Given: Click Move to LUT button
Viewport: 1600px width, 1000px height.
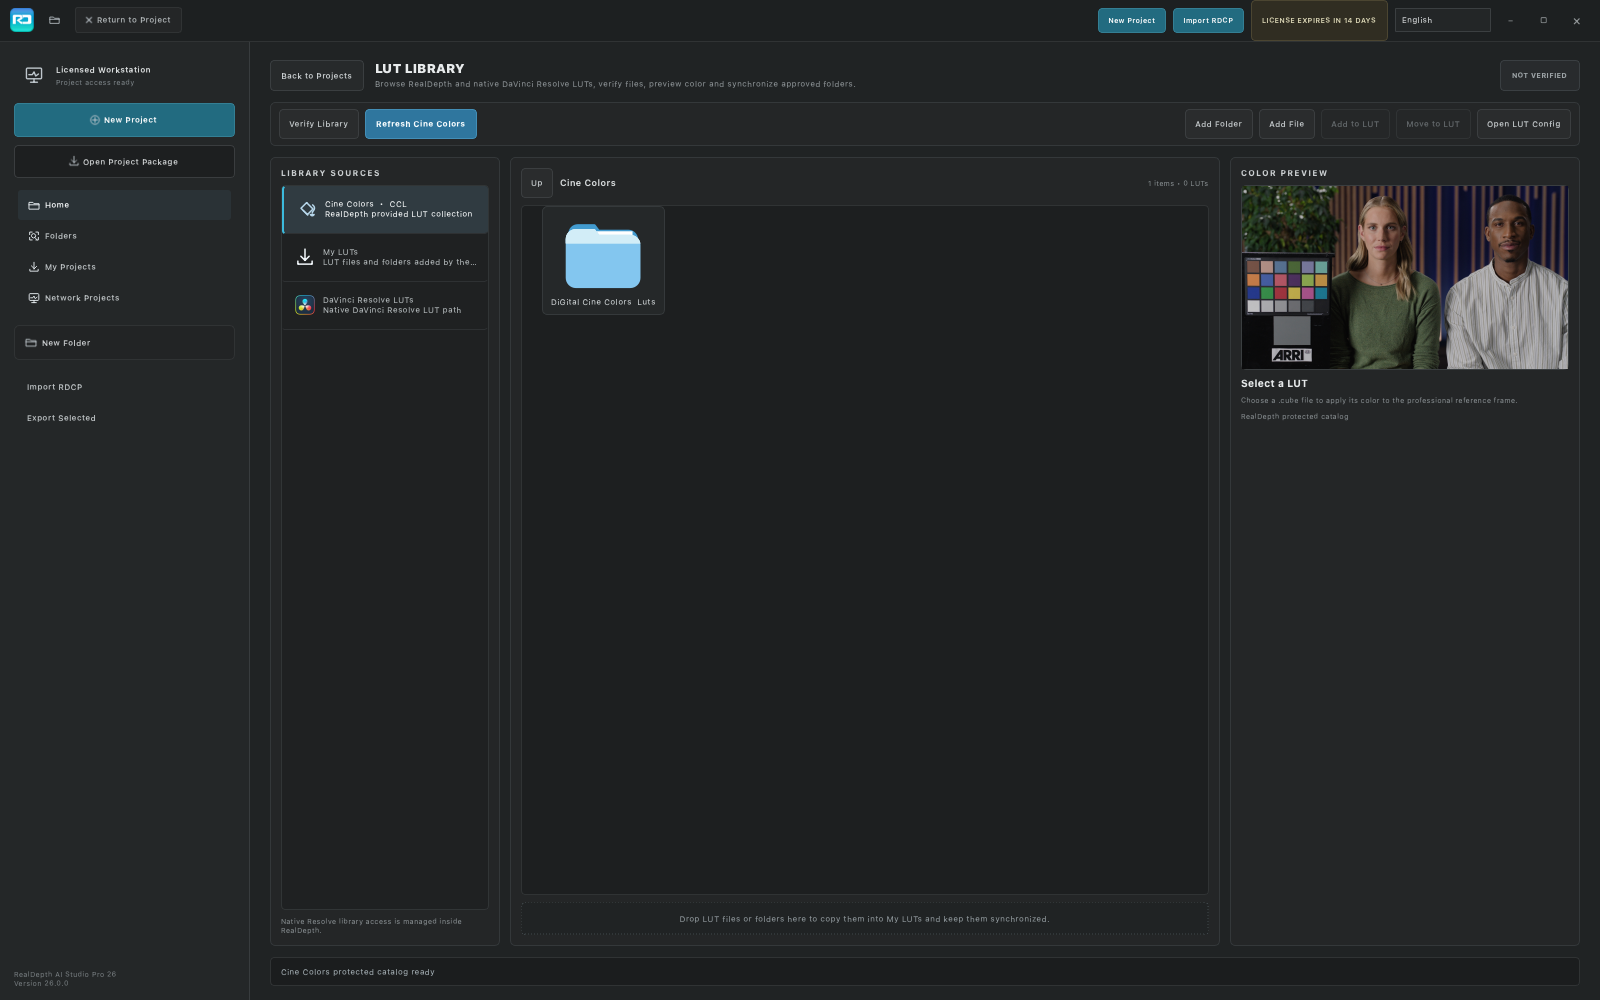Looking at the screenshot, I should (x=1433, y=124).
